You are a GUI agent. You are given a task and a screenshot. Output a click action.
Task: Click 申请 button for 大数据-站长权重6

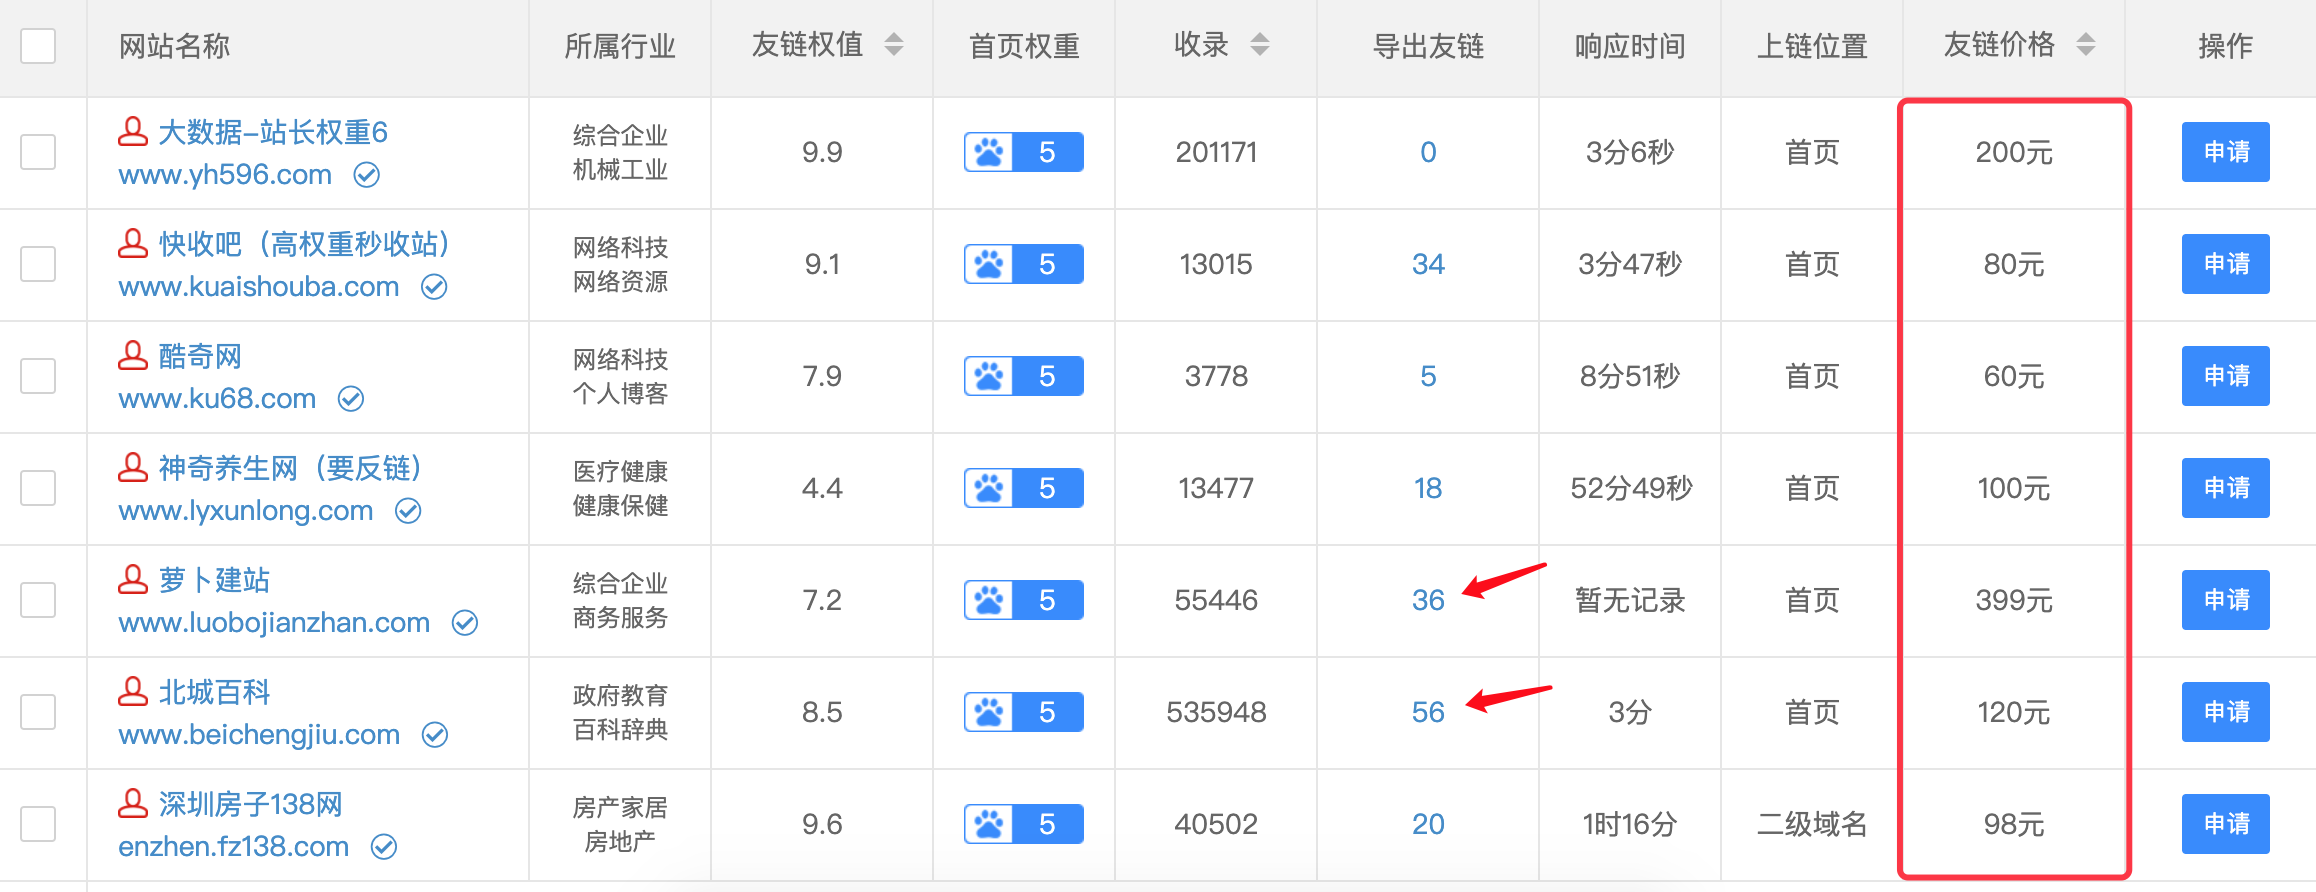(x=2225, y=152)
